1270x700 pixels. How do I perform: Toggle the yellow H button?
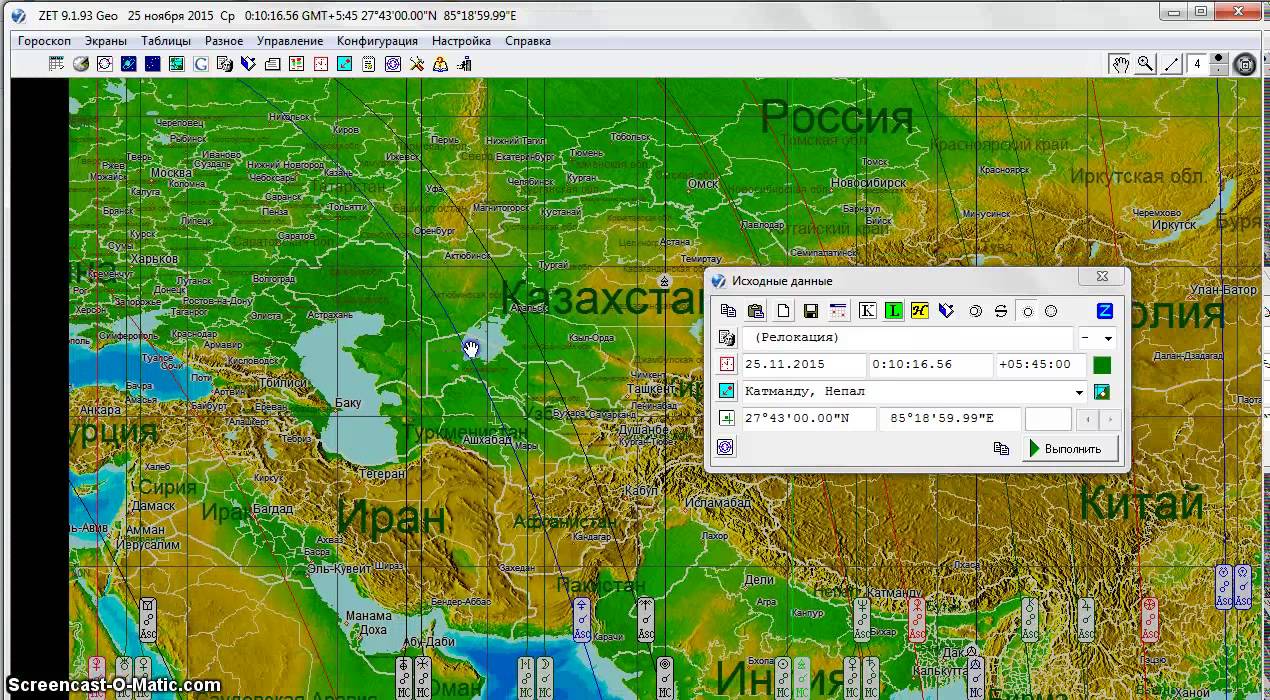tap(920, 311)
